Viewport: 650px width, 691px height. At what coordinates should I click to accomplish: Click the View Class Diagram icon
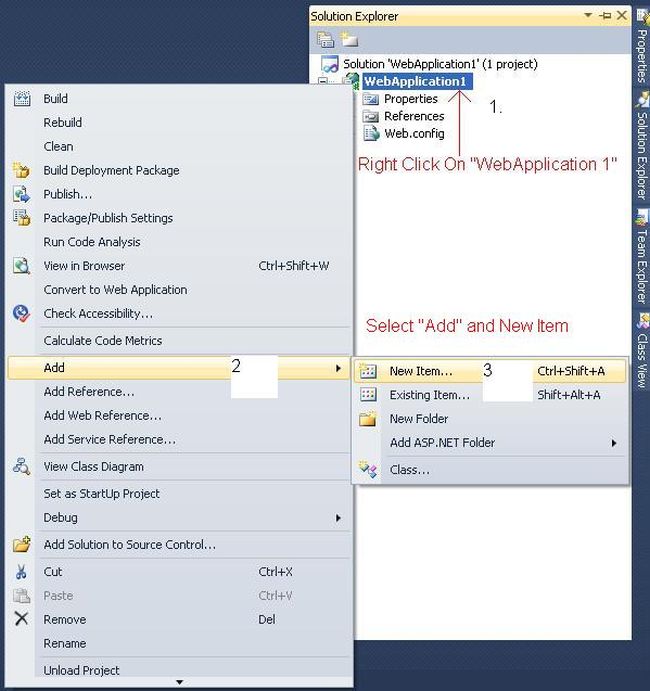tap(21, 467)
